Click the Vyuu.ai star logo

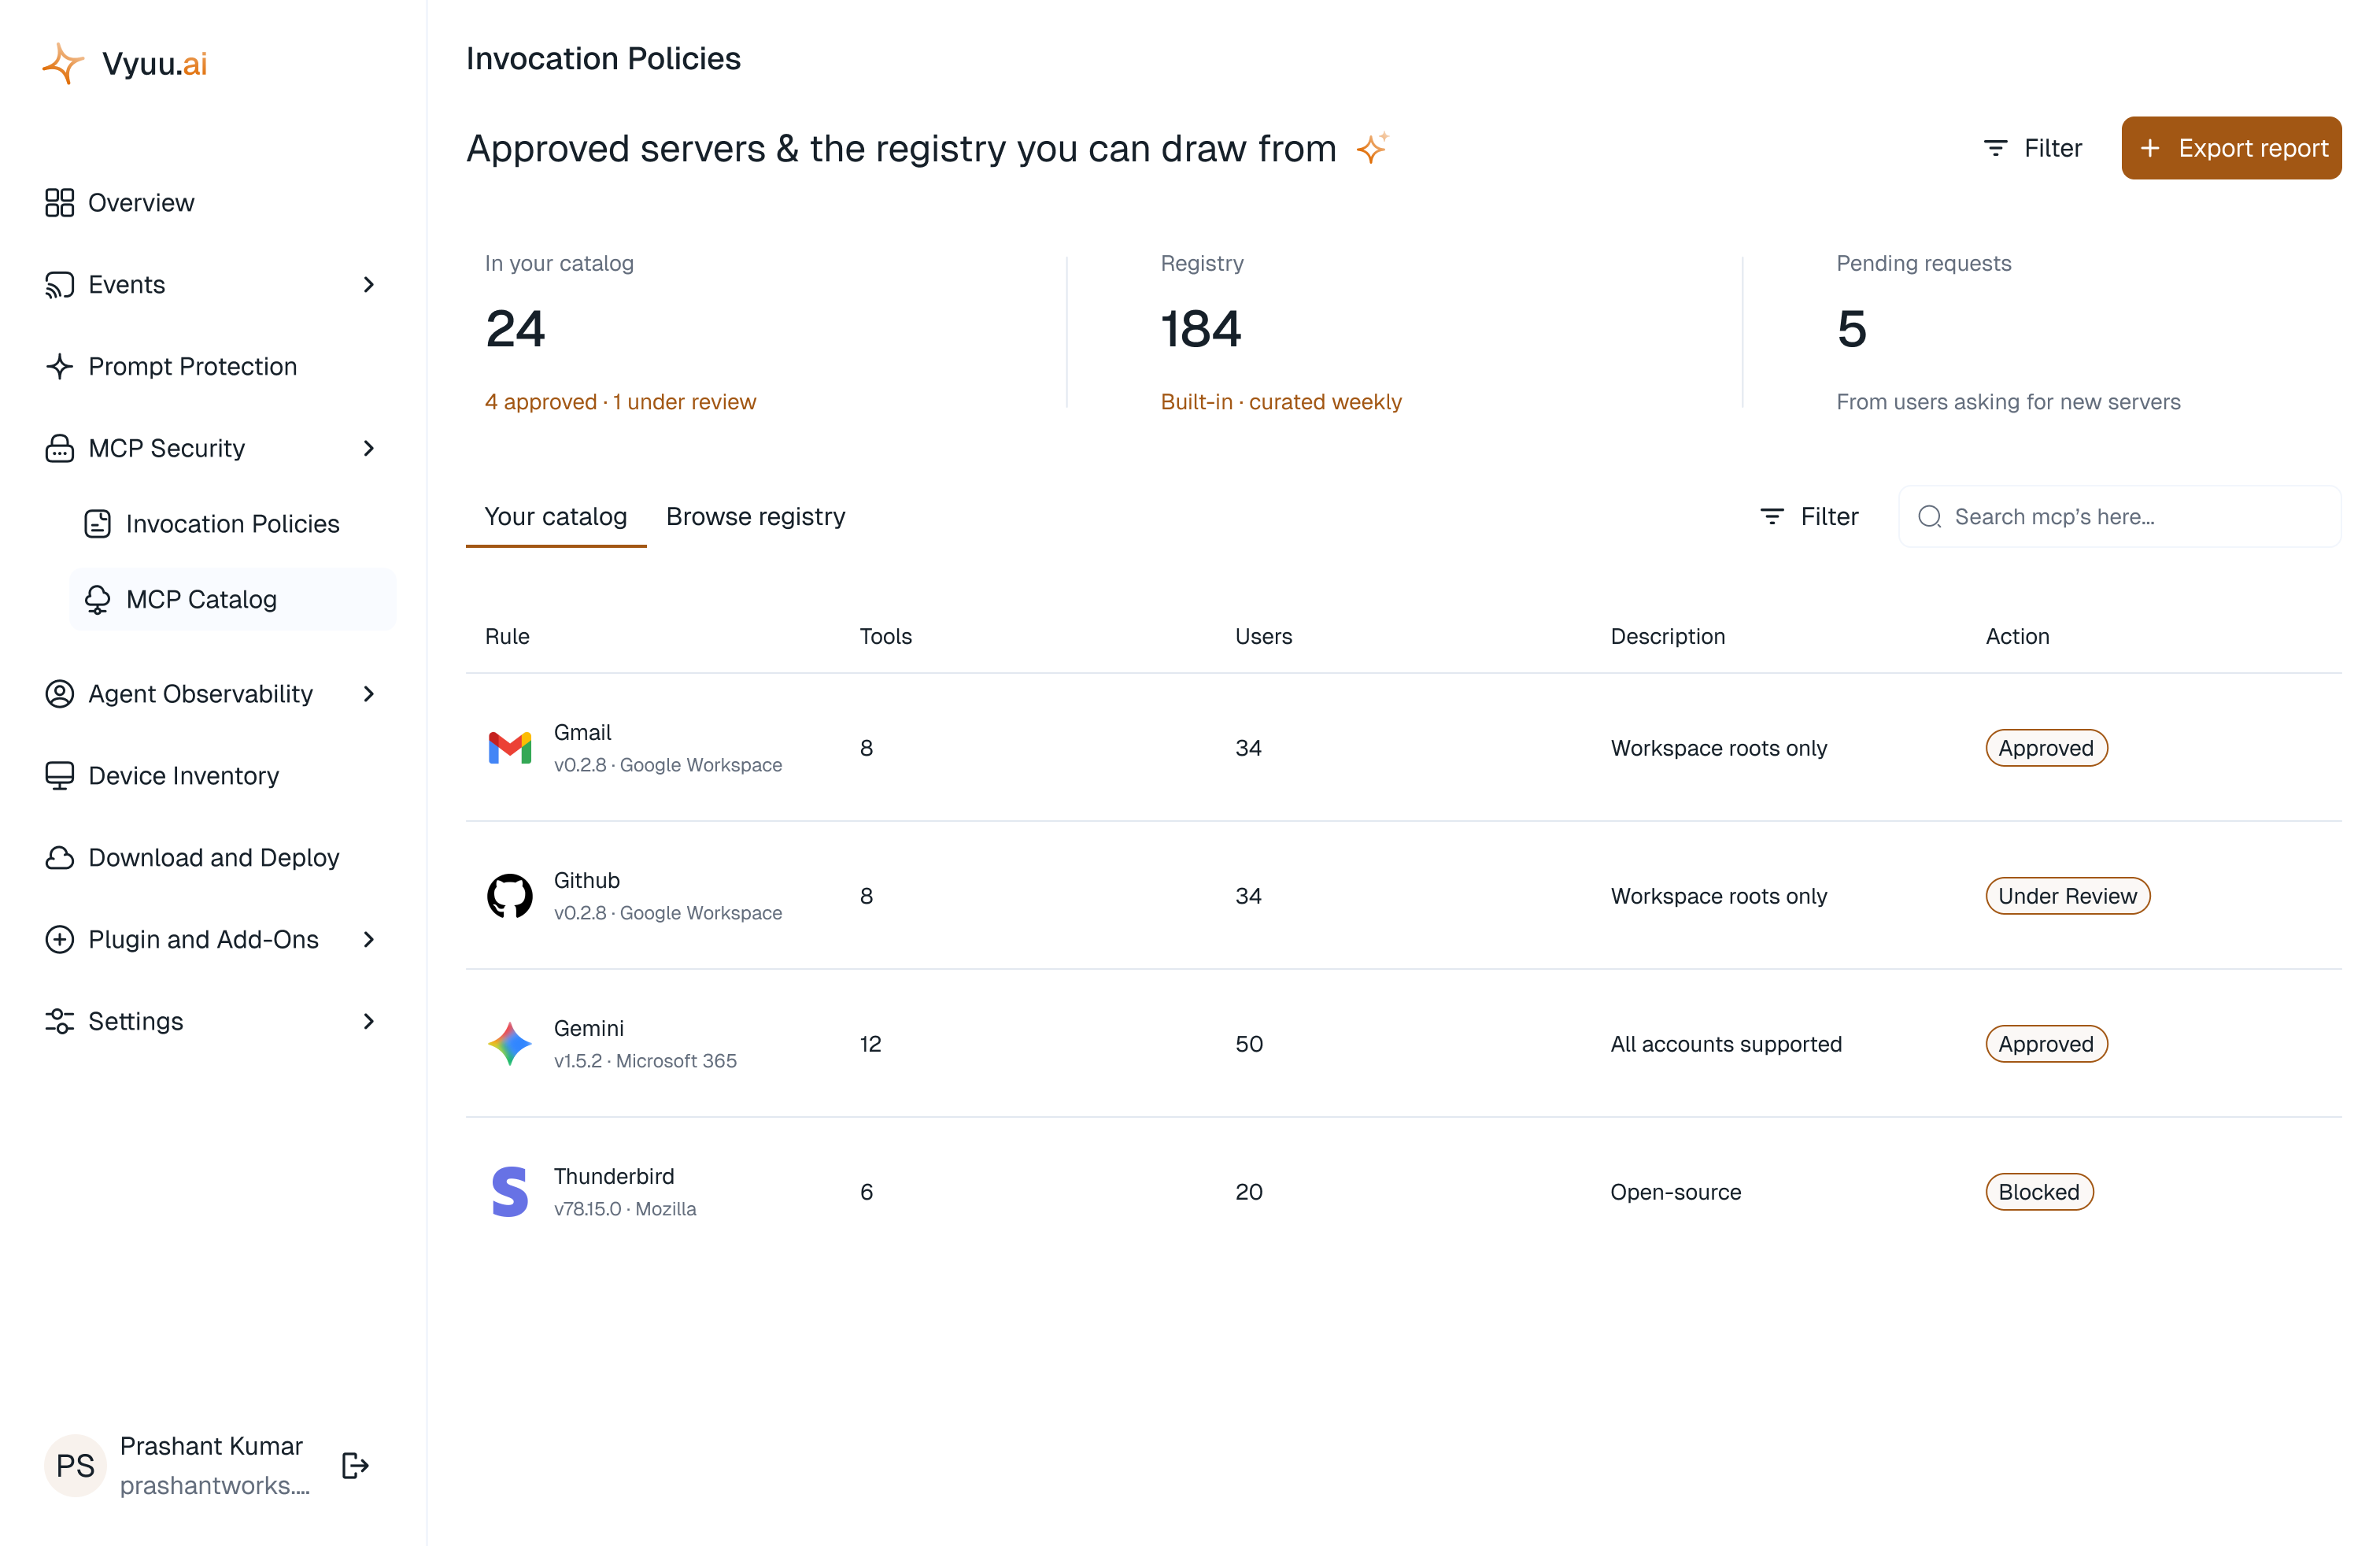click(63, 63)
